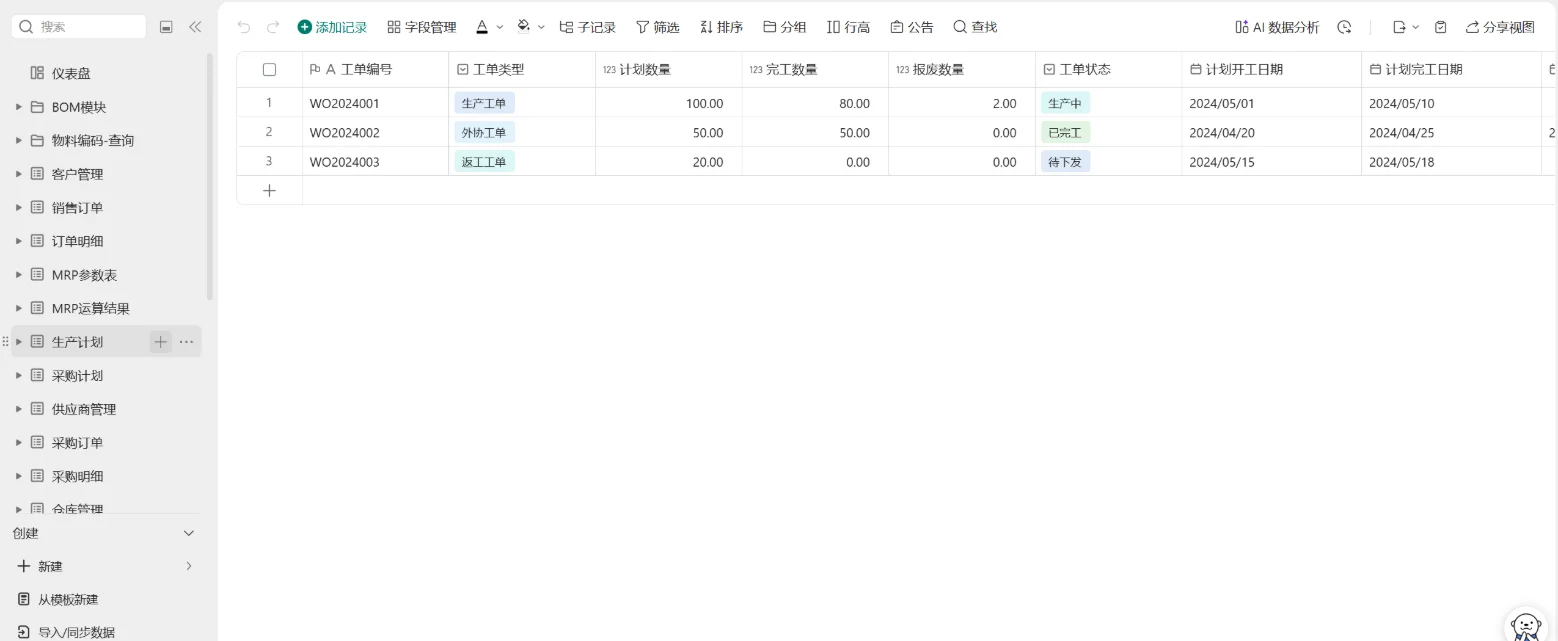The image size is (1558, 641).
Task: Open the 采购订单 table
Action: pos(77,443)
